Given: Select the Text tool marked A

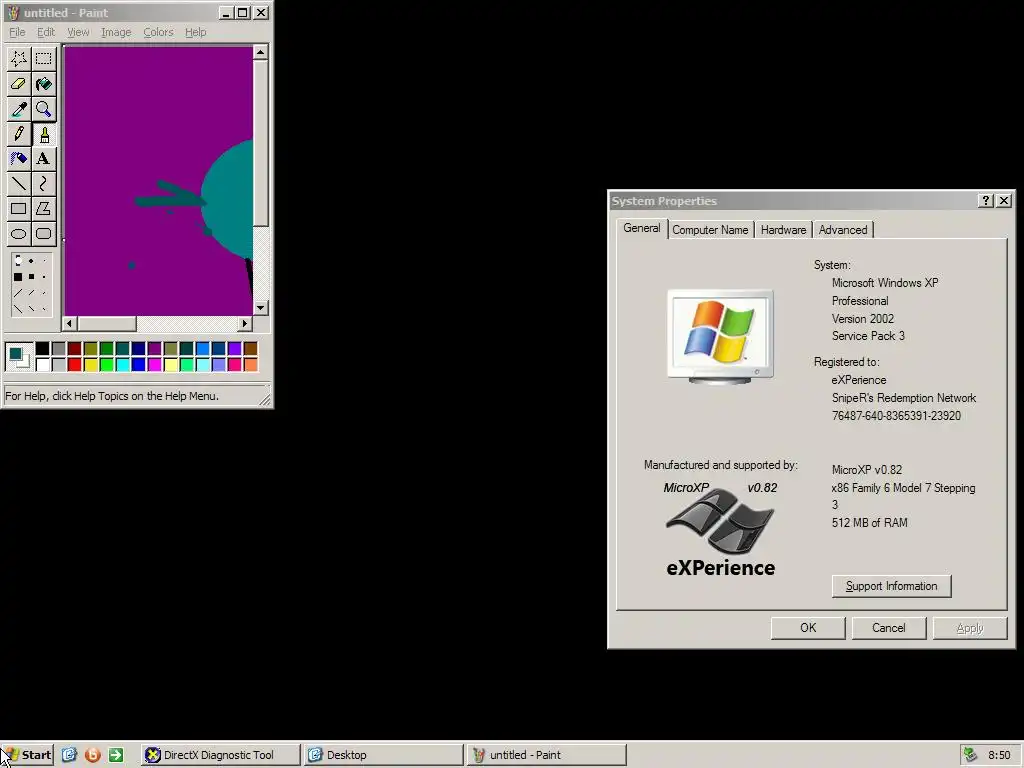Looking at the screenshot, I should tap(44, 159).
